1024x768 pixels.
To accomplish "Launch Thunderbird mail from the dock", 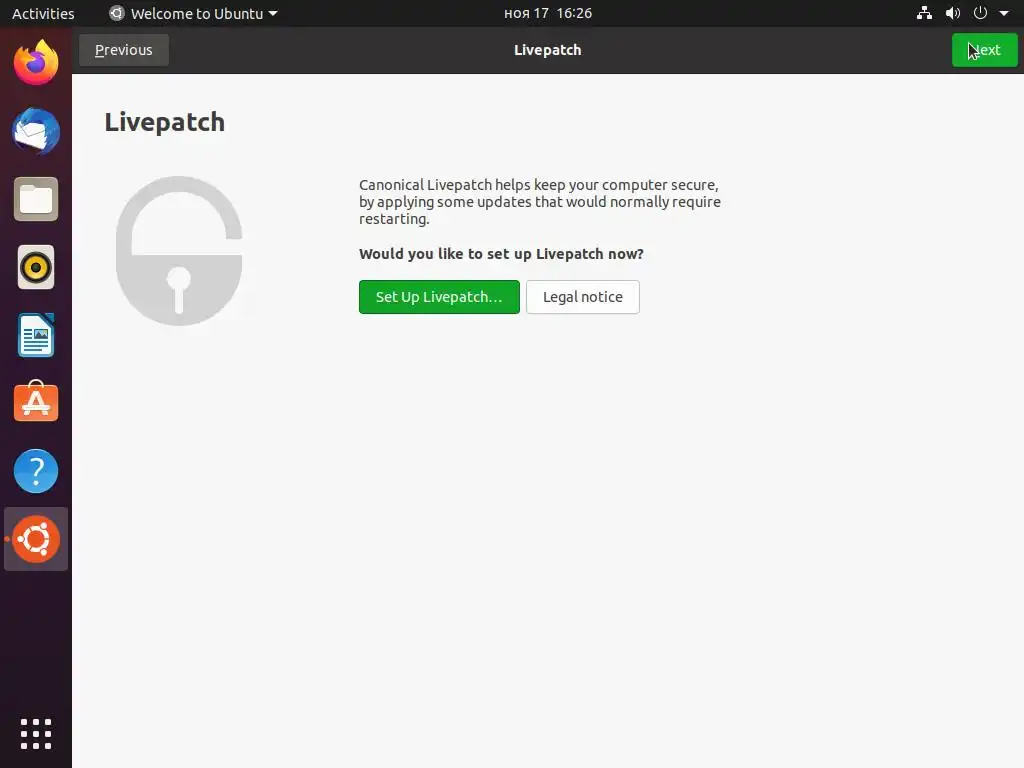I will pyautogui.click(x=36, y=131).
